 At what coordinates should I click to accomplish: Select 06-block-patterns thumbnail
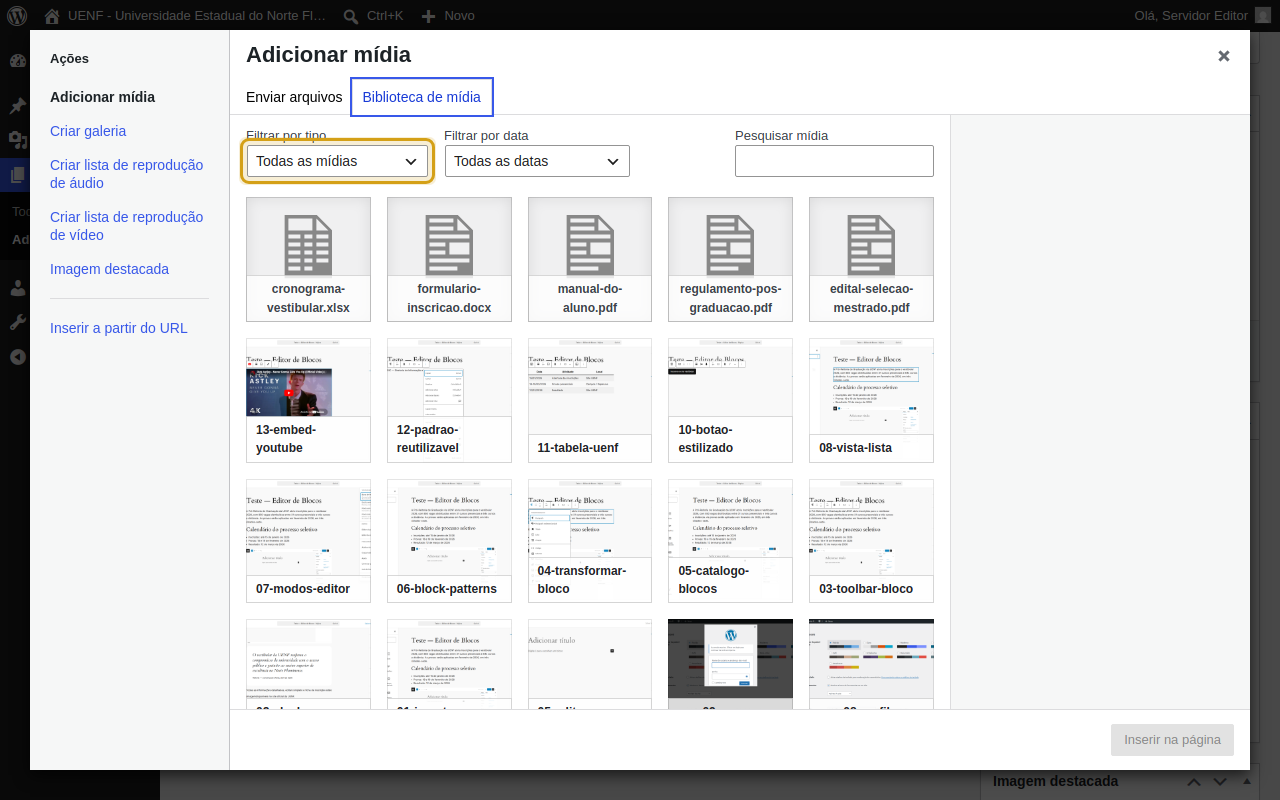(x=449, y=541)
